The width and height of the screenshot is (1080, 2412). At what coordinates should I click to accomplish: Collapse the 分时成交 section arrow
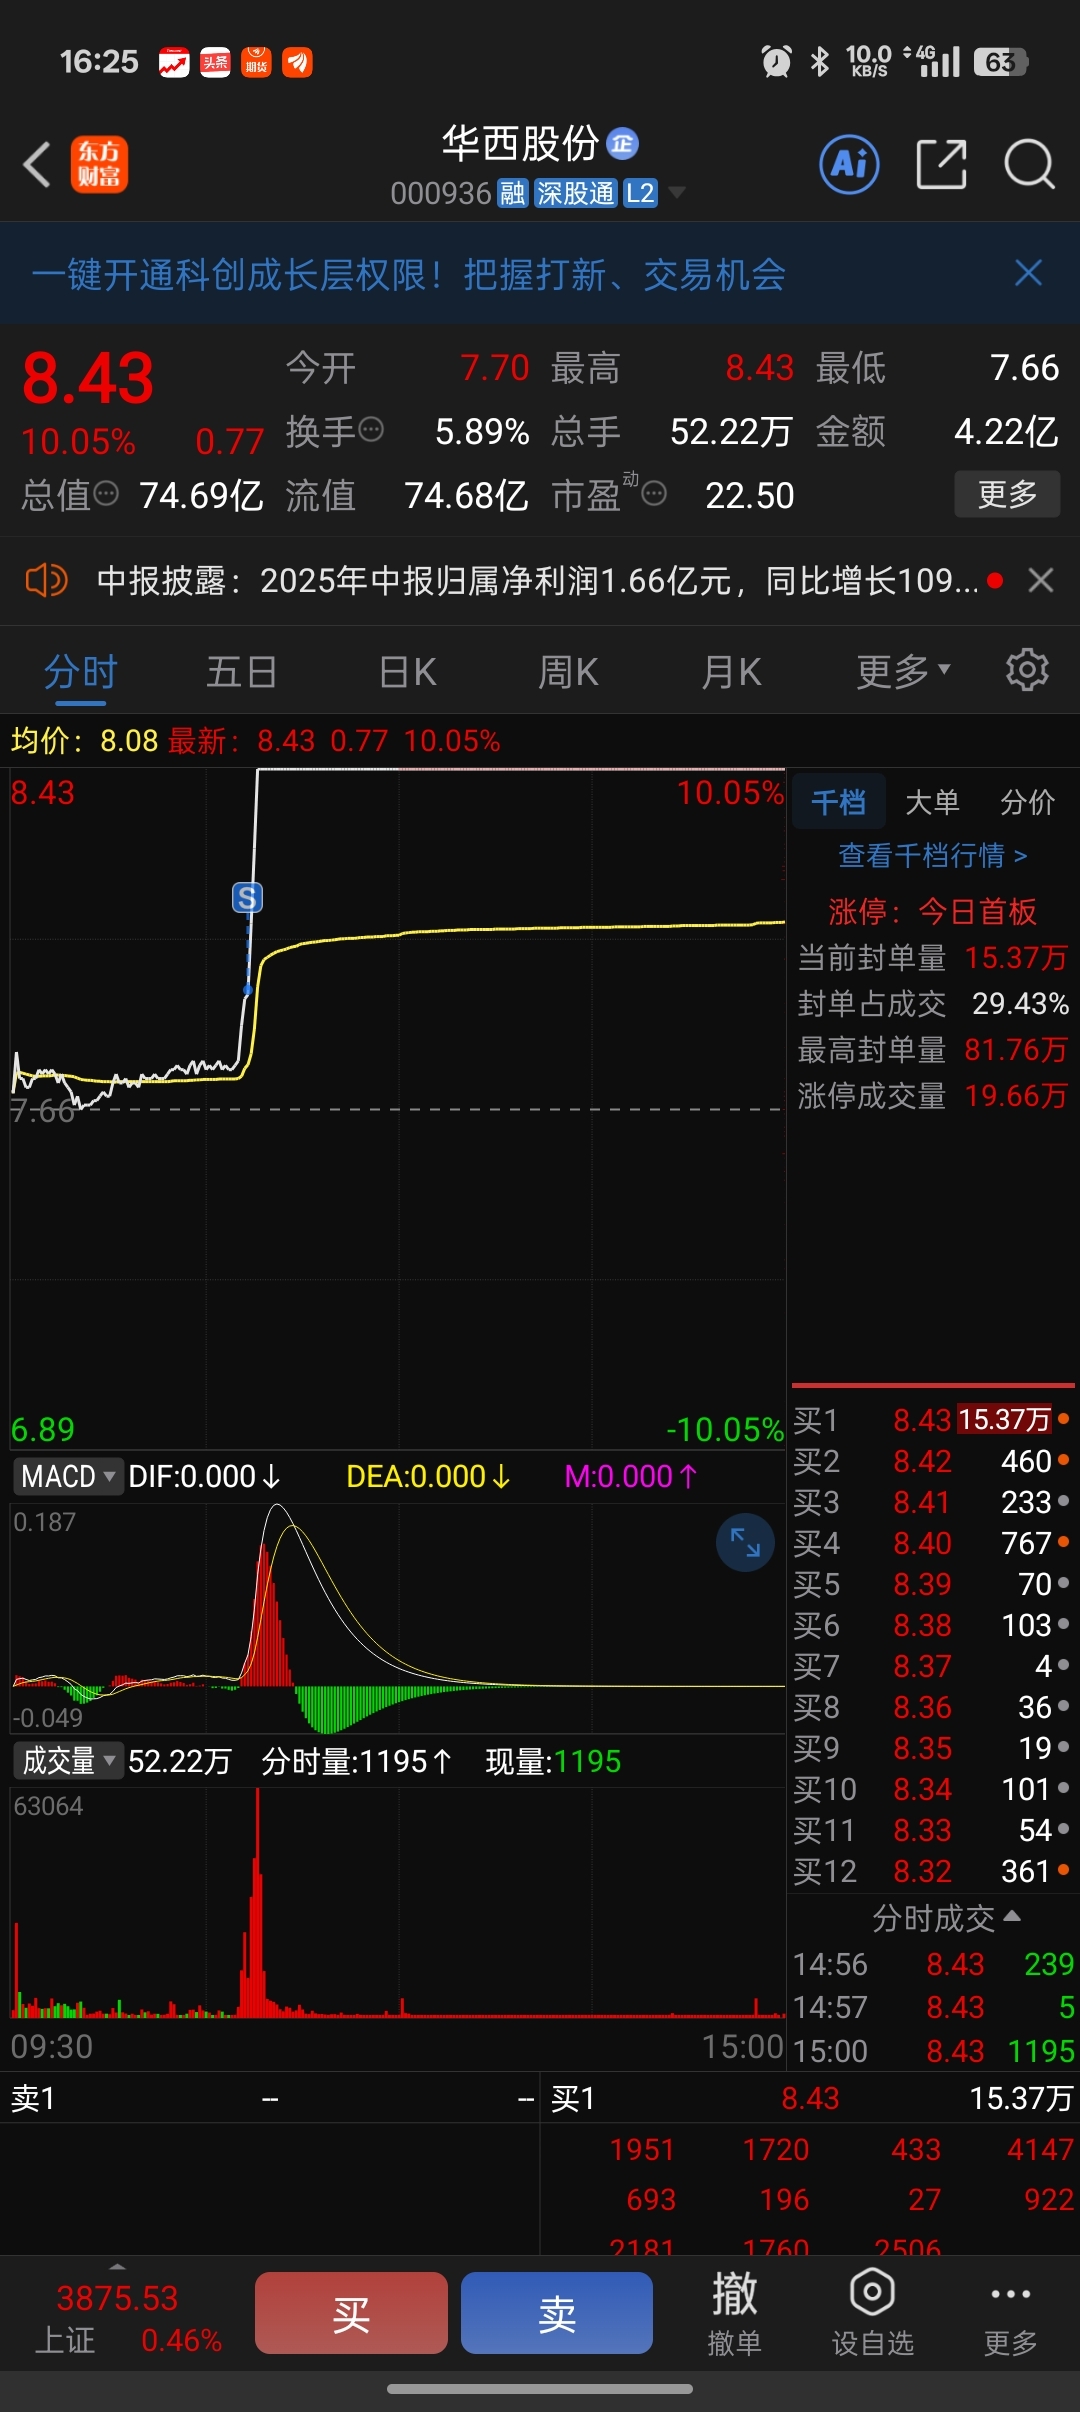tap(1012, 1915)
